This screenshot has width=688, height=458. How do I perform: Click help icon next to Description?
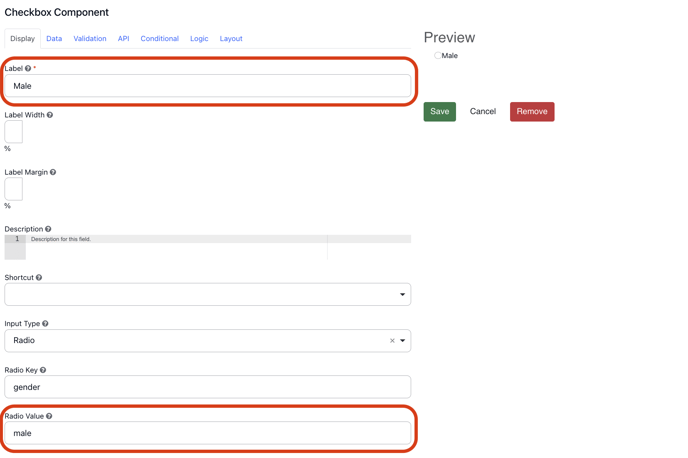[48, 229]
